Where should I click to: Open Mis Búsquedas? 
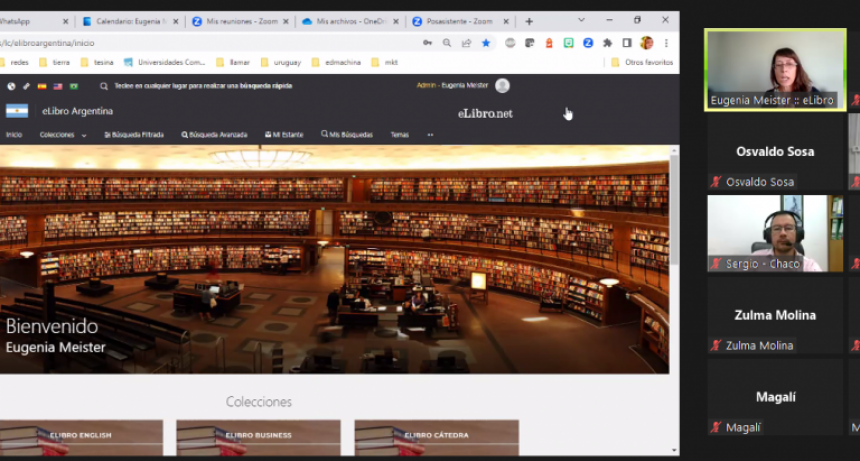pyautogui.click(x=347, y=135)
